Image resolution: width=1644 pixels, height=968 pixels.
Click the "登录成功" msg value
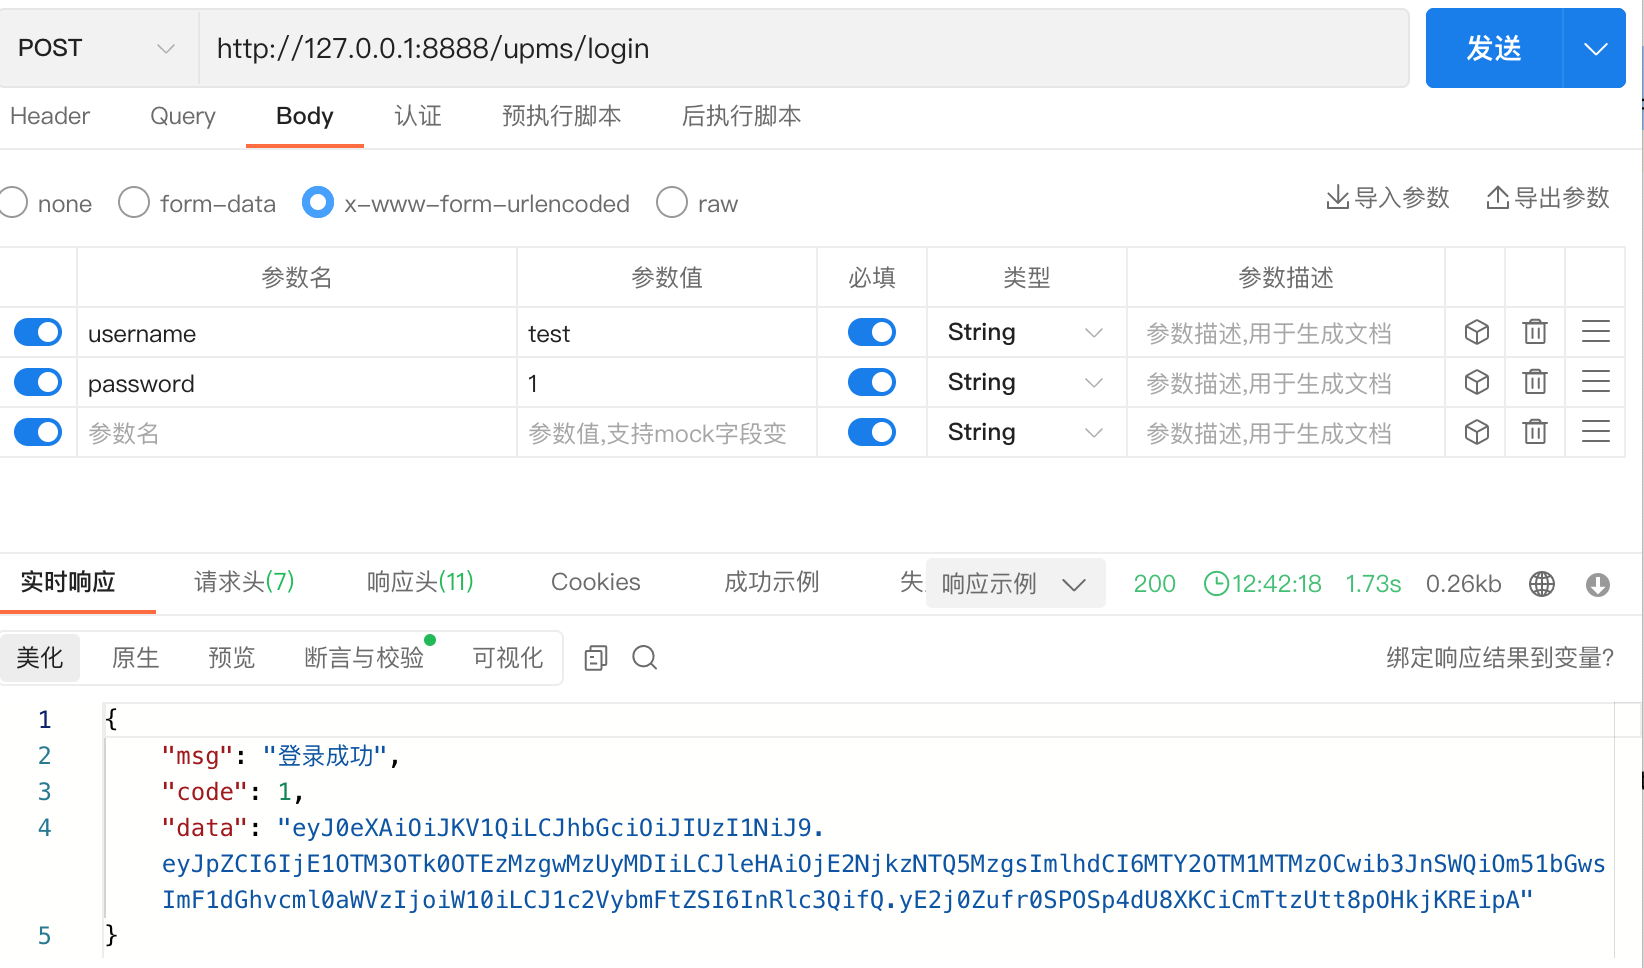(x=325, y=756)
